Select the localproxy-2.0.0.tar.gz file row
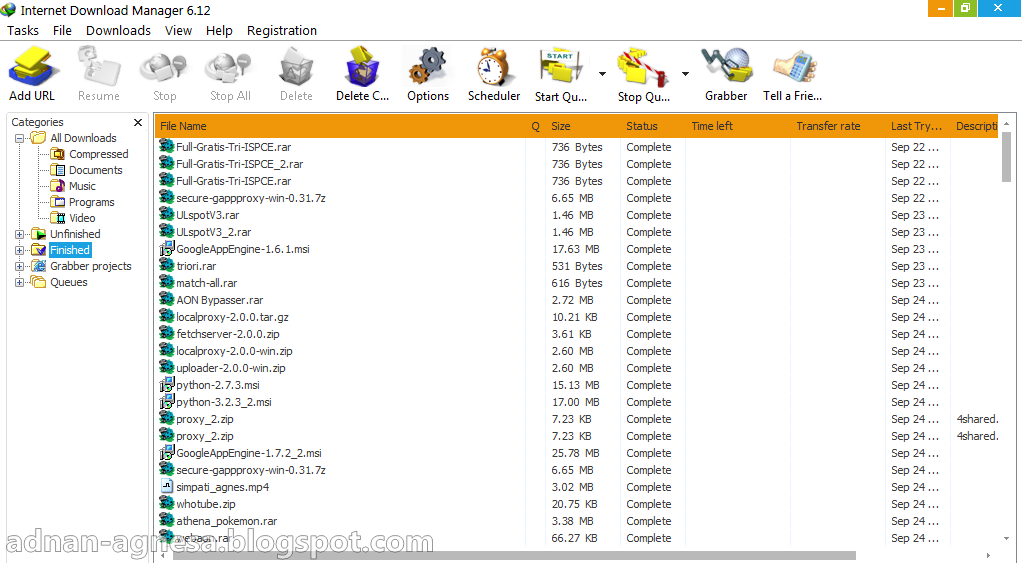The height and width of the screenshot is (563, 1022). point(576,317)
